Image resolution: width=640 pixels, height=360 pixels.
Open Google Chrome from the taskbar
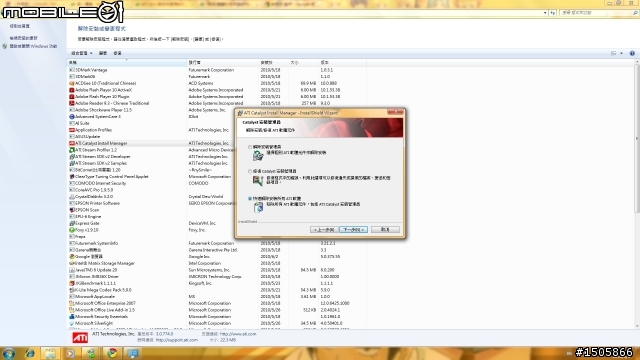pos(112,353)
